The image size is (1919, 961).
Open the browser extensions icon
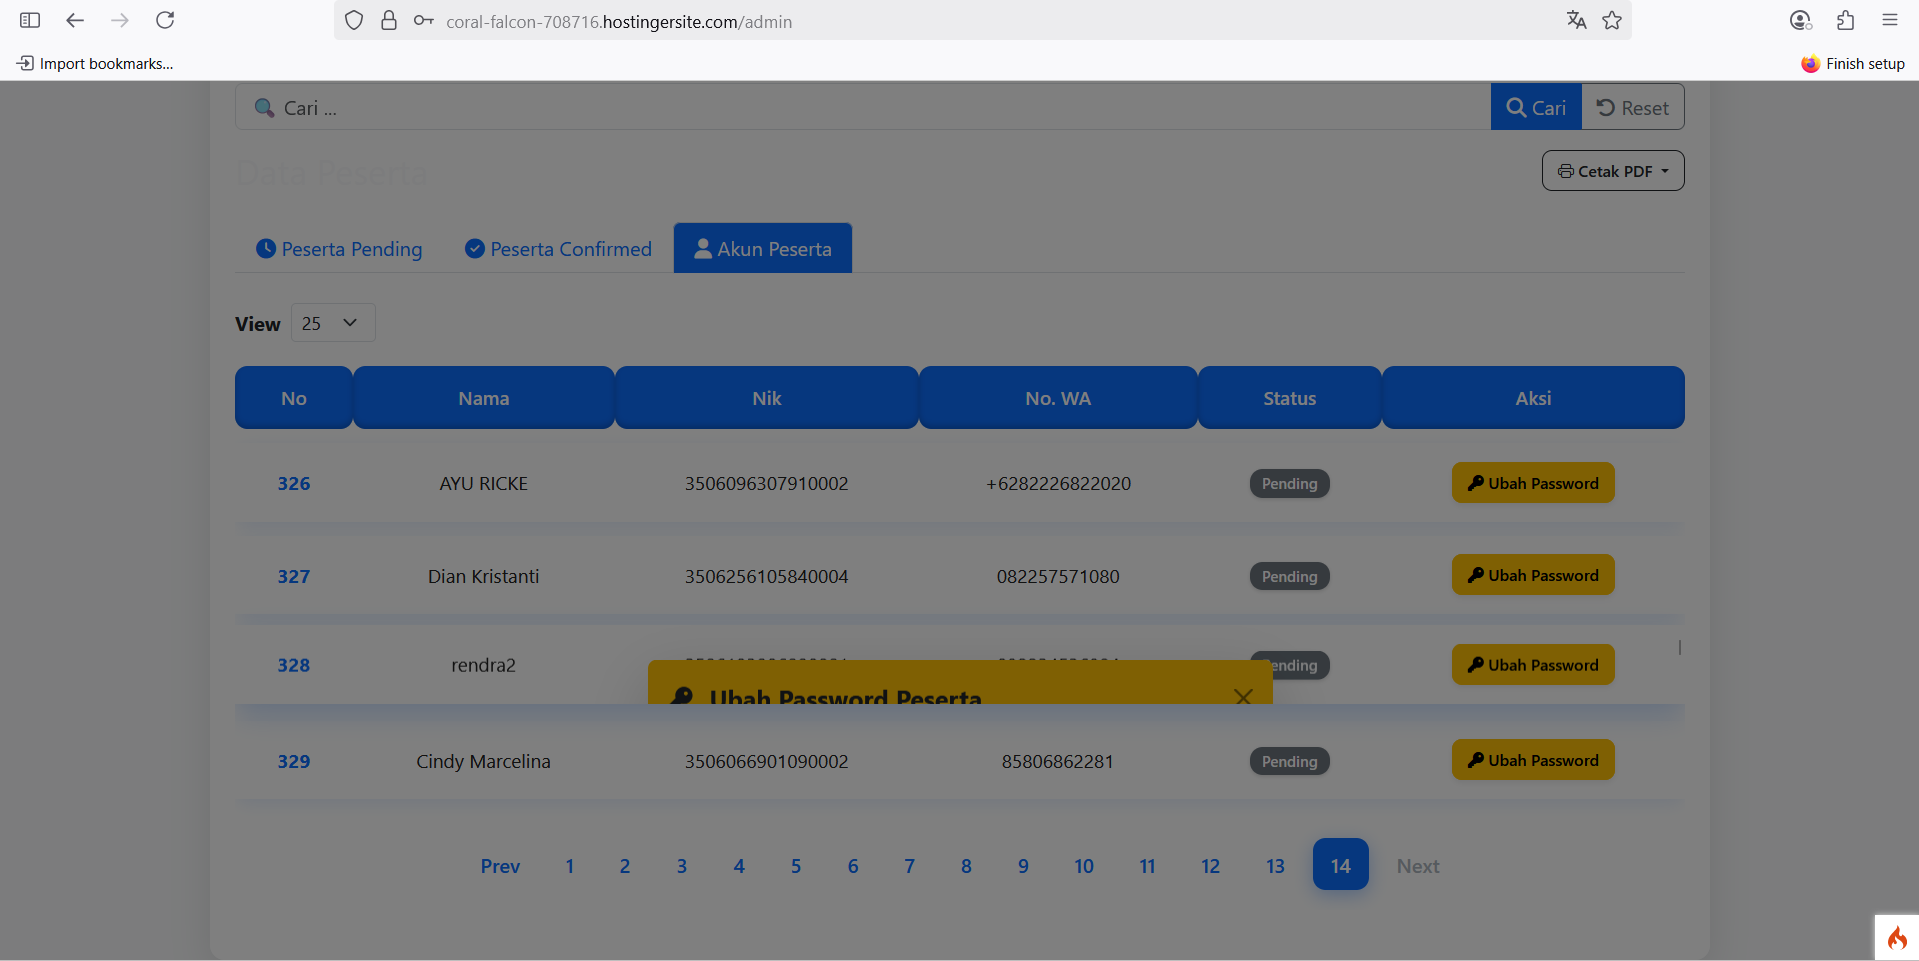pyautogui.click(x=1845, y=20)
